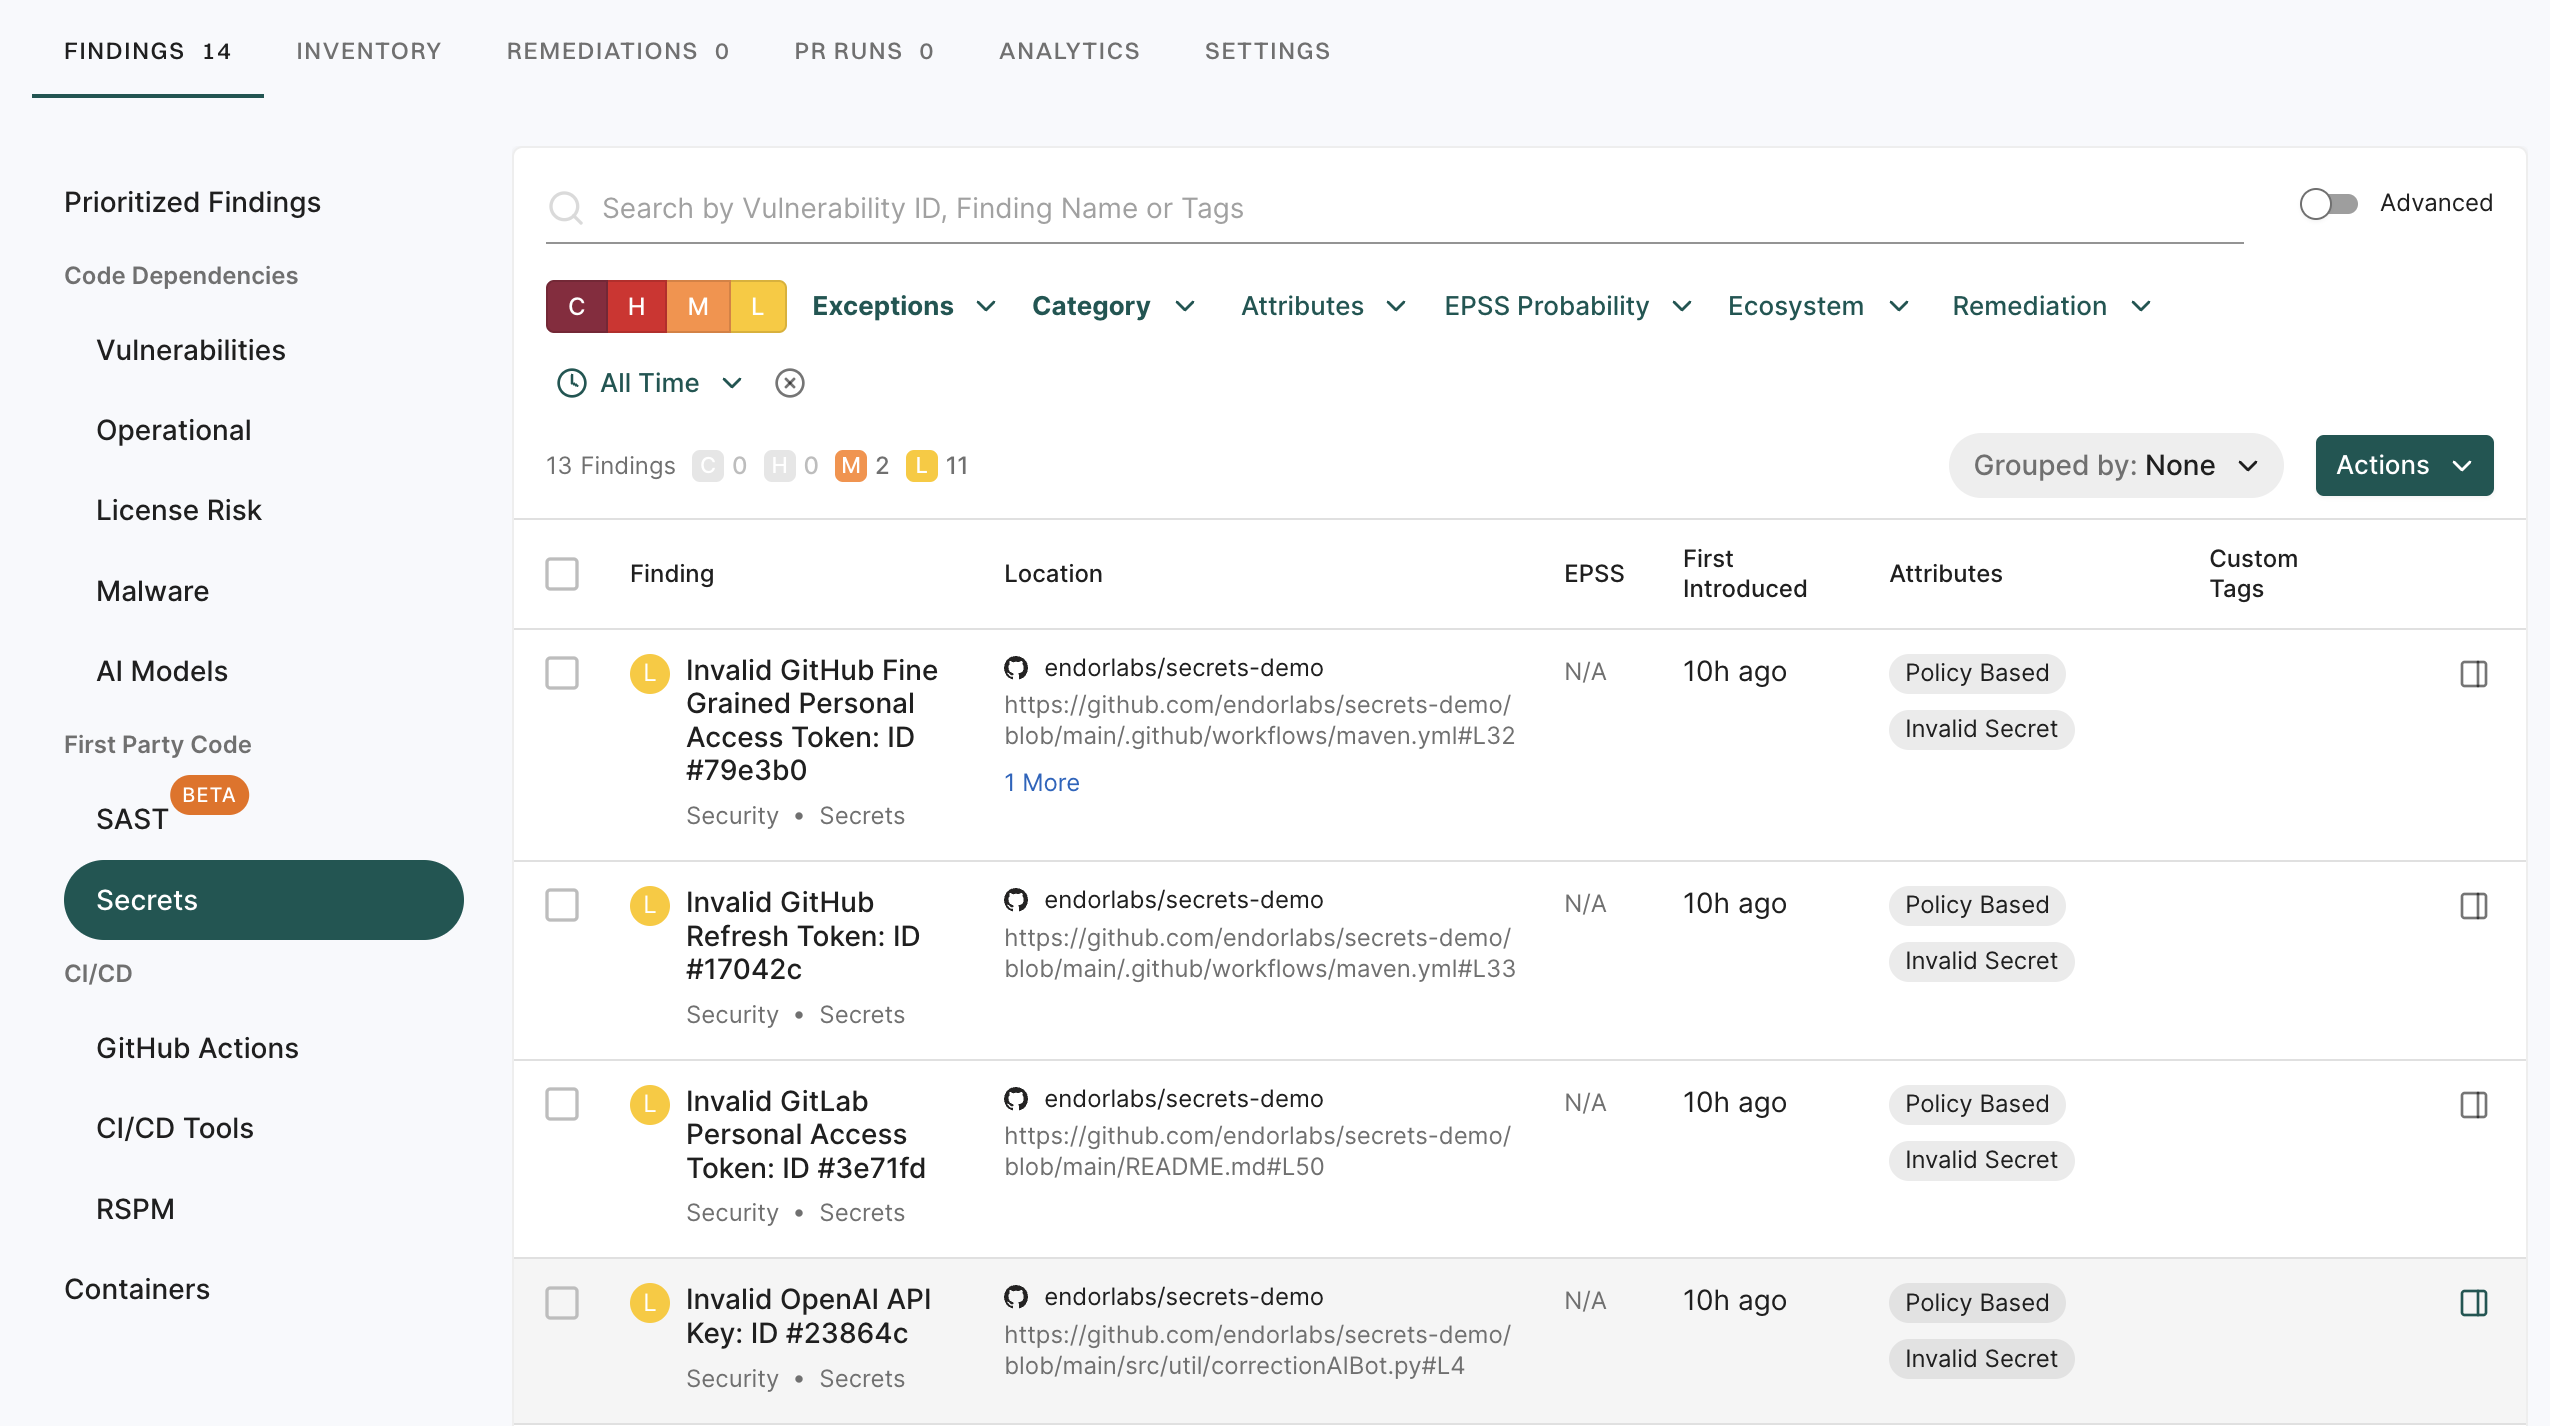Click GitHub logo in OpenAI API Key location
The image size is (2550, 1426).
[1016, 1297]
